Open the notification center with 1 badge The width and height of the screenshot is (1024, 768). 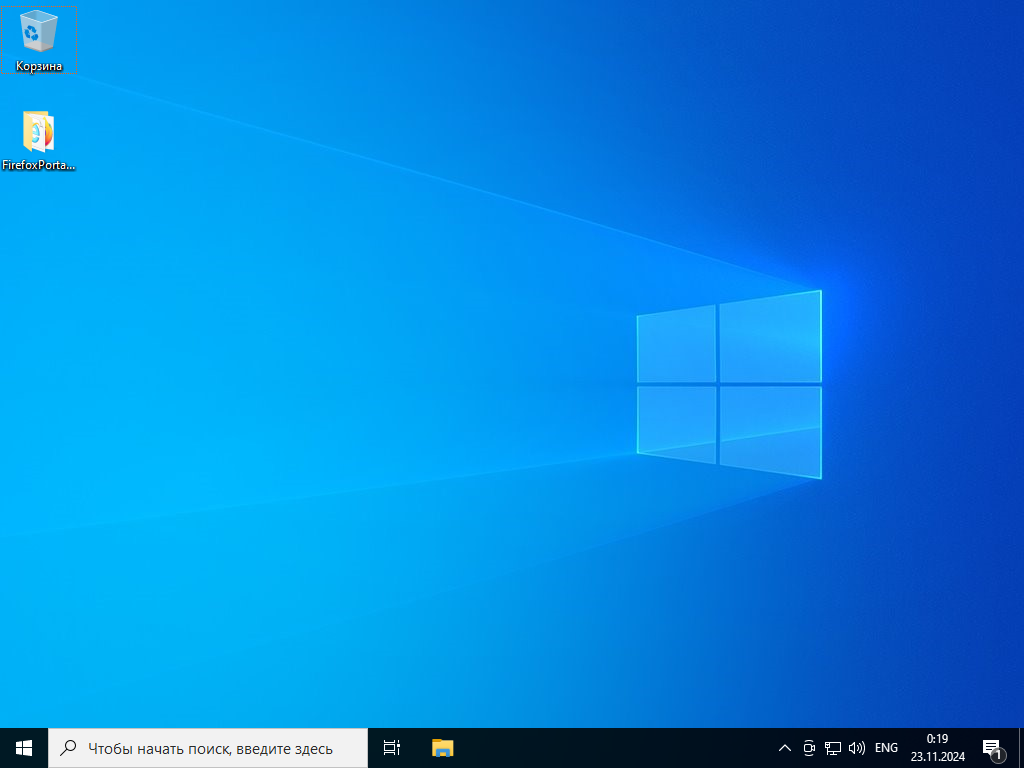point(992,748)
